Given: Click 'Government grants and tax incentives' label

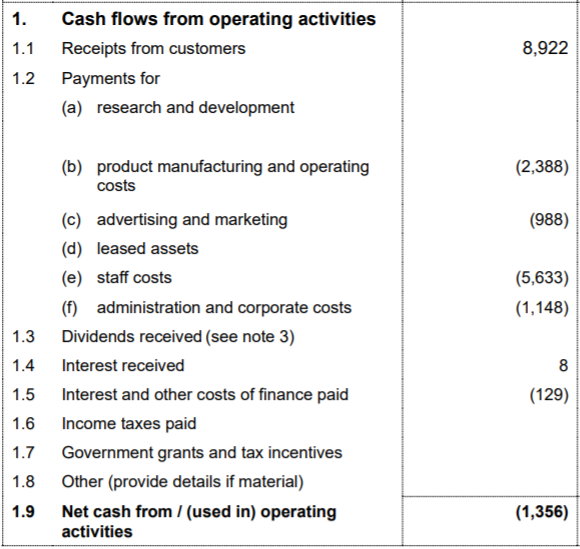Looking at the screenshot, I should [202, 453].
